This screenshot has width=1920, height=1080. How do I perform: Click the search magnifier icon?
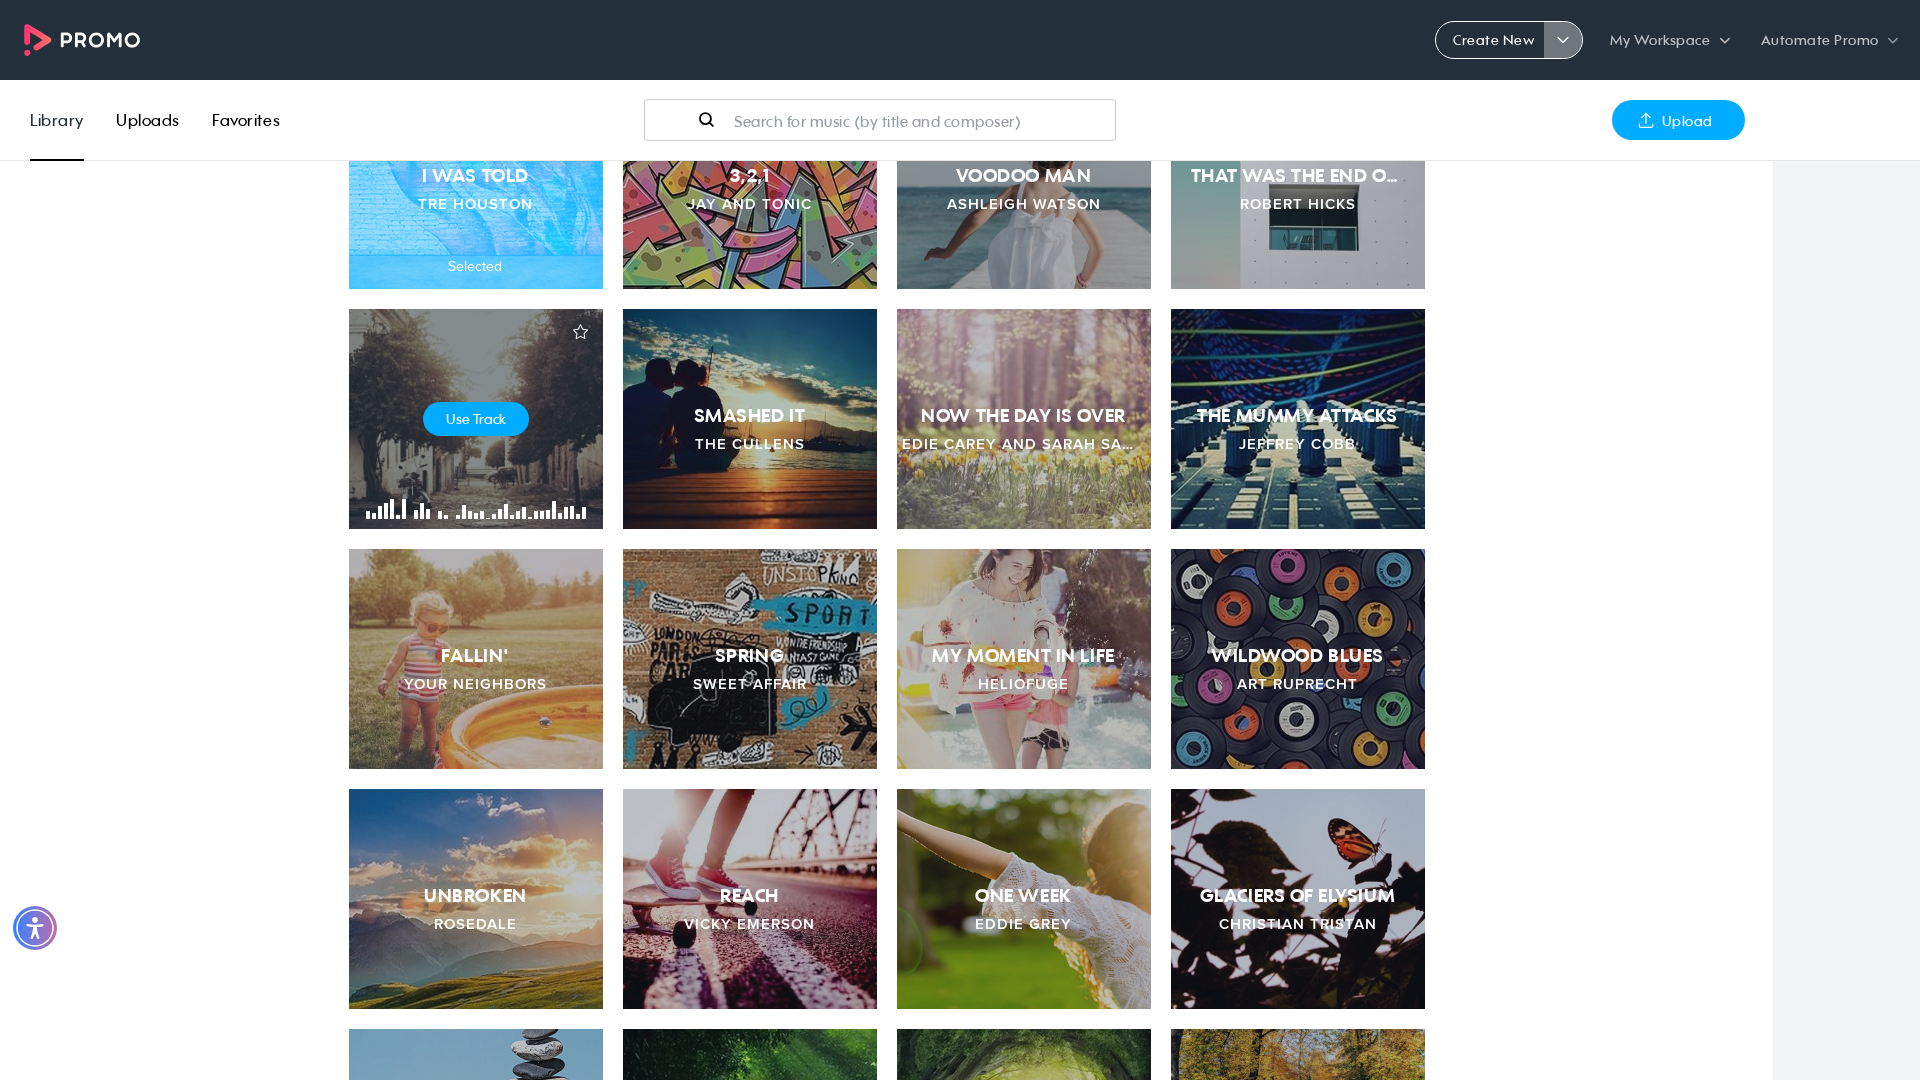click(706, 120)
